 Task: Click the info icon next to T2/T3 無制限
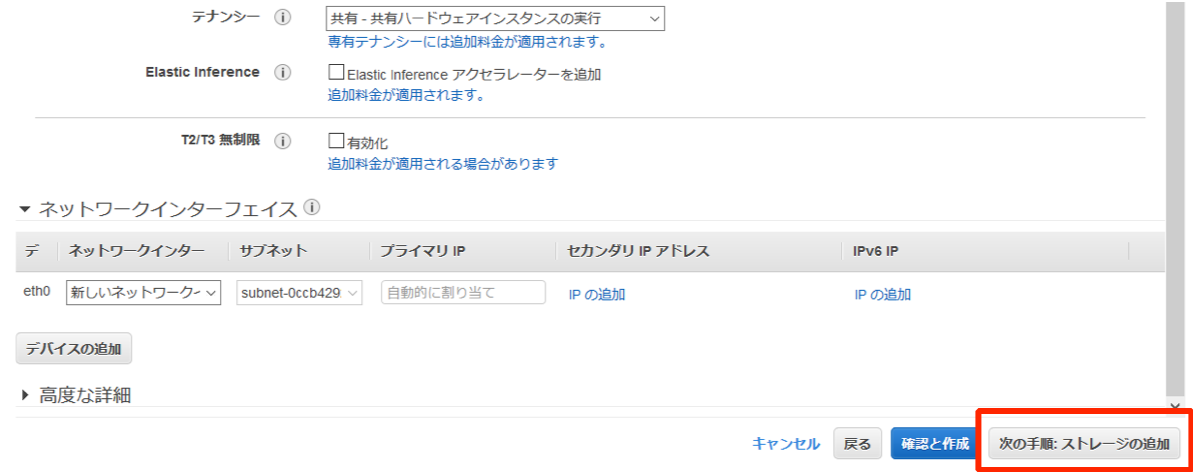click(282, 141)
